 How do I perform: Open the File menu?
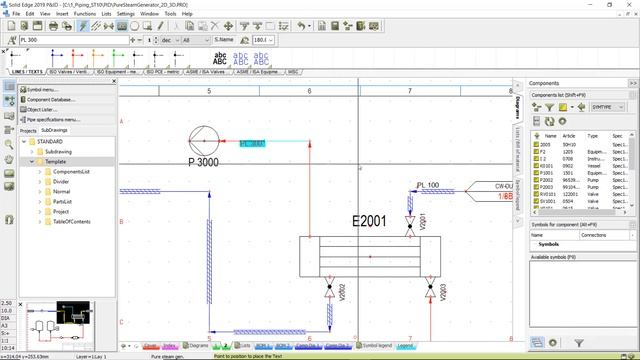(x=16, y=14)
